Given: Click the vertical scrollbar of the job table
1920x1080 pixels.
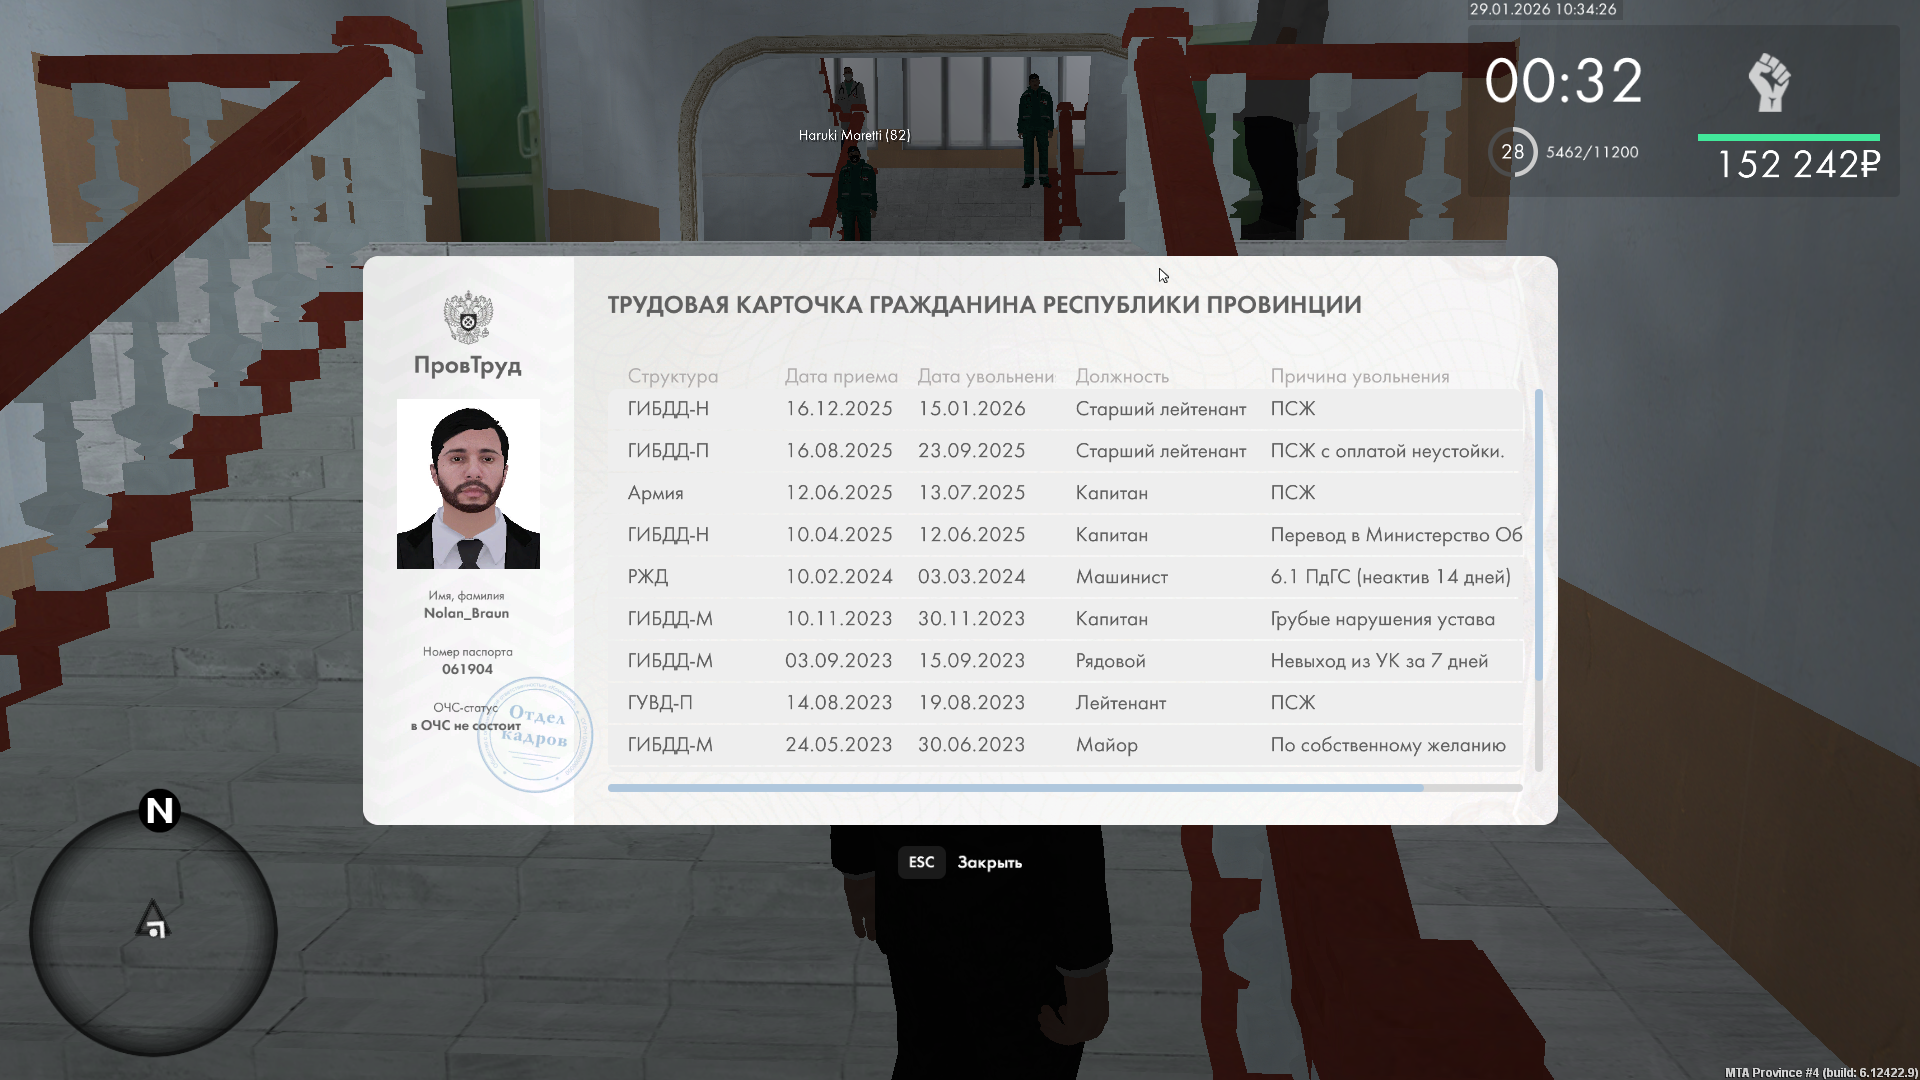Looking at the screenshot, I should tap(1538, 535).
